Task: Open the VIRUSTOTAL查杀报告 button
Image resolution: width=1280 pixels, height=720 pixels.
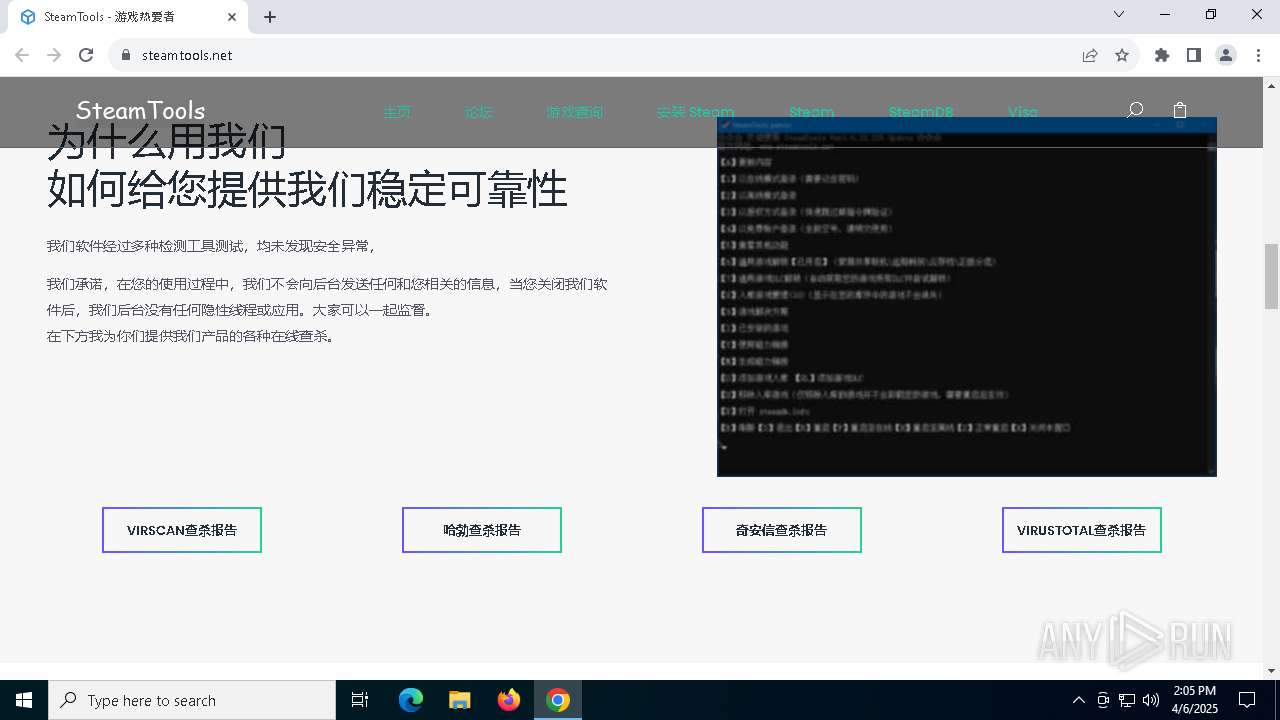Action: pos(1082,530)
